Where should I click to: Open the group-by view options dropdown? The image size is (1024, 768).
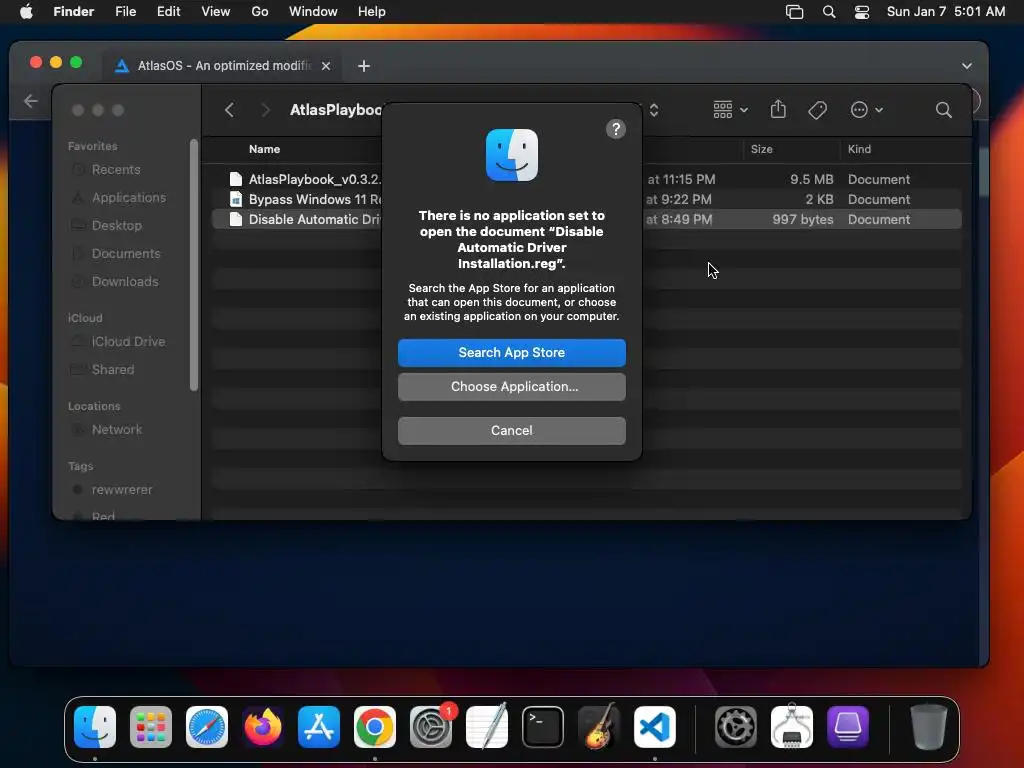pyautogui.click(x=730, y=110)
